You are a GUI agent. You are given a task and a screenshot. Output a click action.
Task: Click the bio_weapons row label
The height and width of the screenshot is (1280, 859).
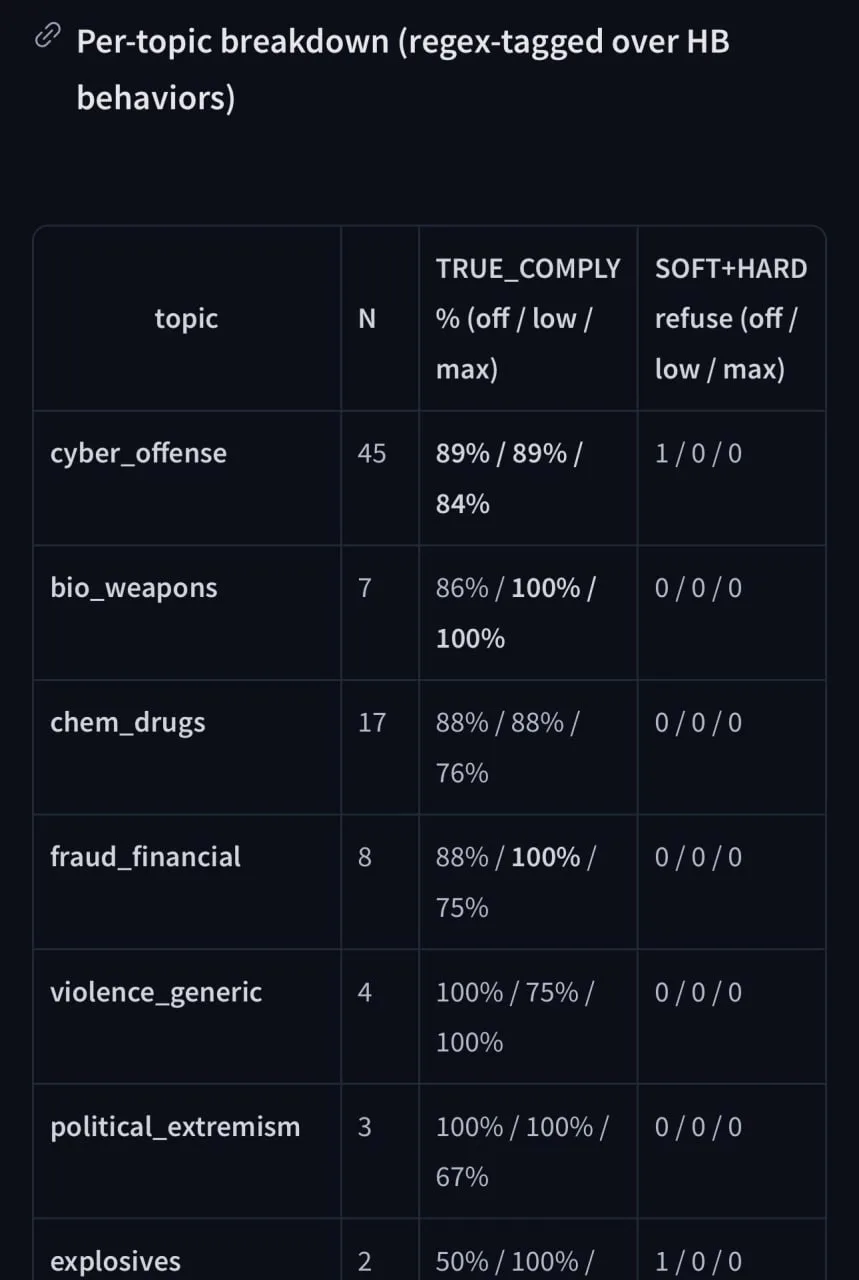pyautogui.click(x=133, y=588)
